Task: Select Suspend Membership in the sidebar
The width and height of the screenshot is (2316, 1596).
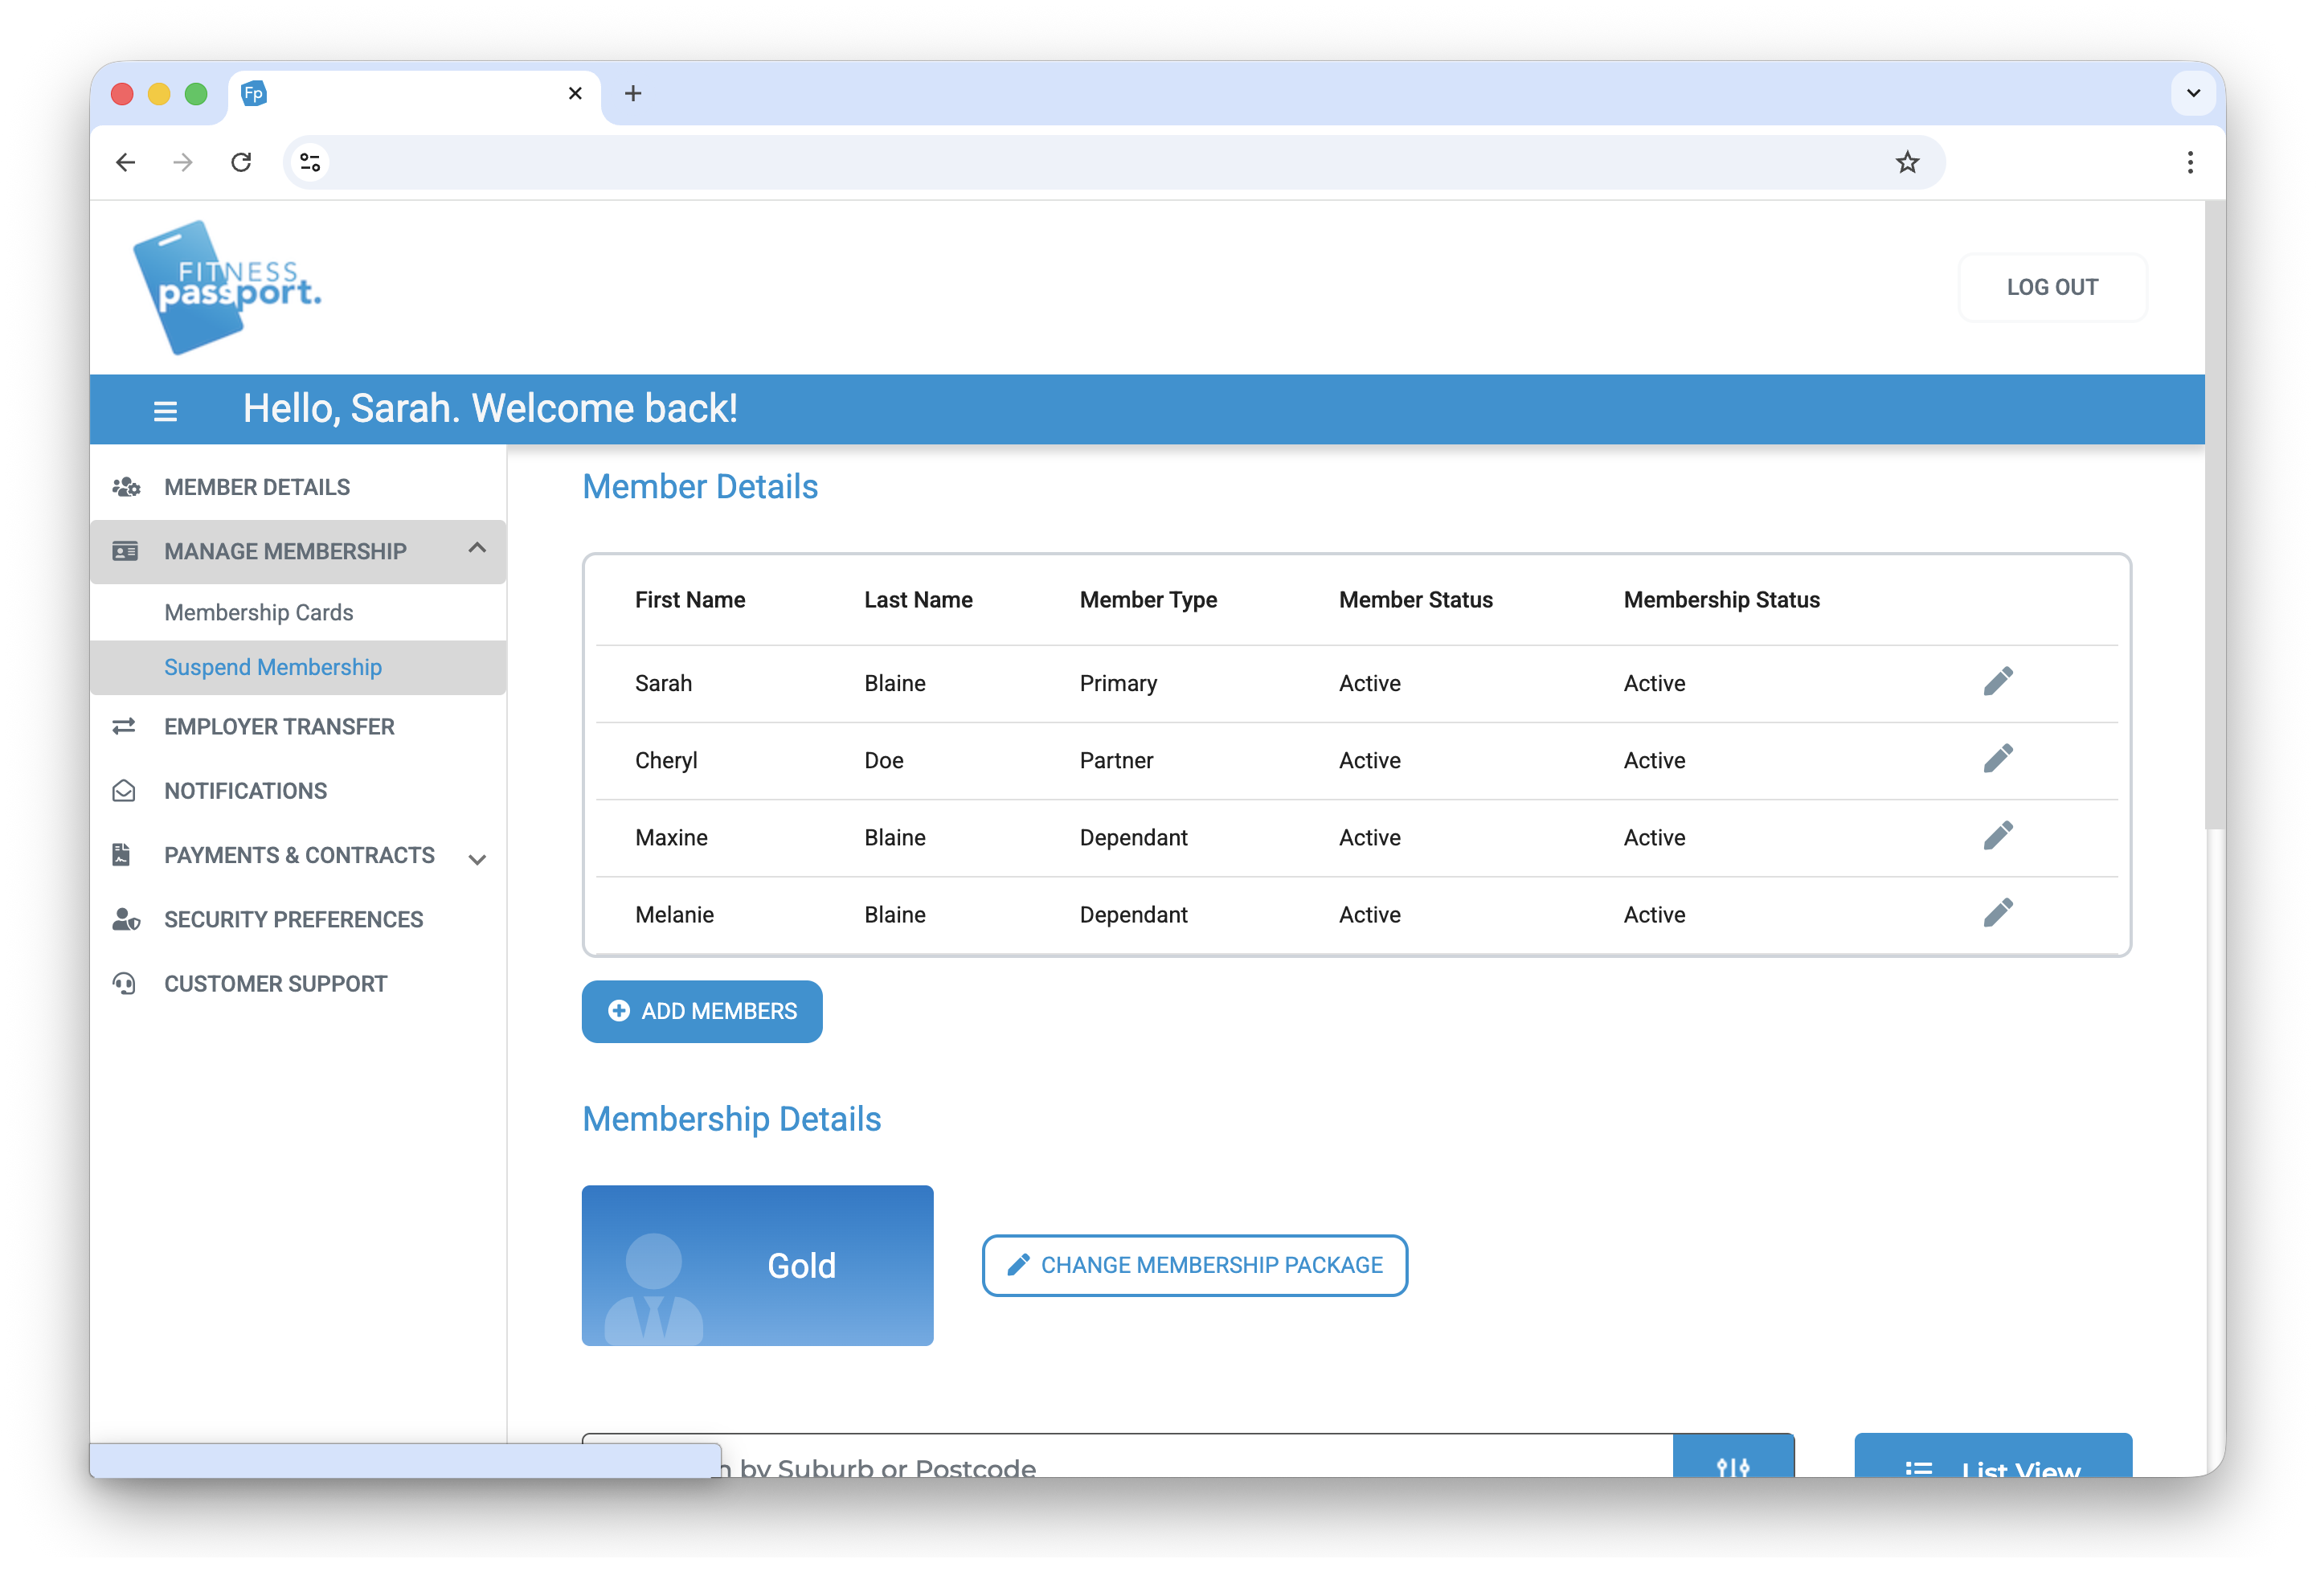Action: (x=272, y=667)
